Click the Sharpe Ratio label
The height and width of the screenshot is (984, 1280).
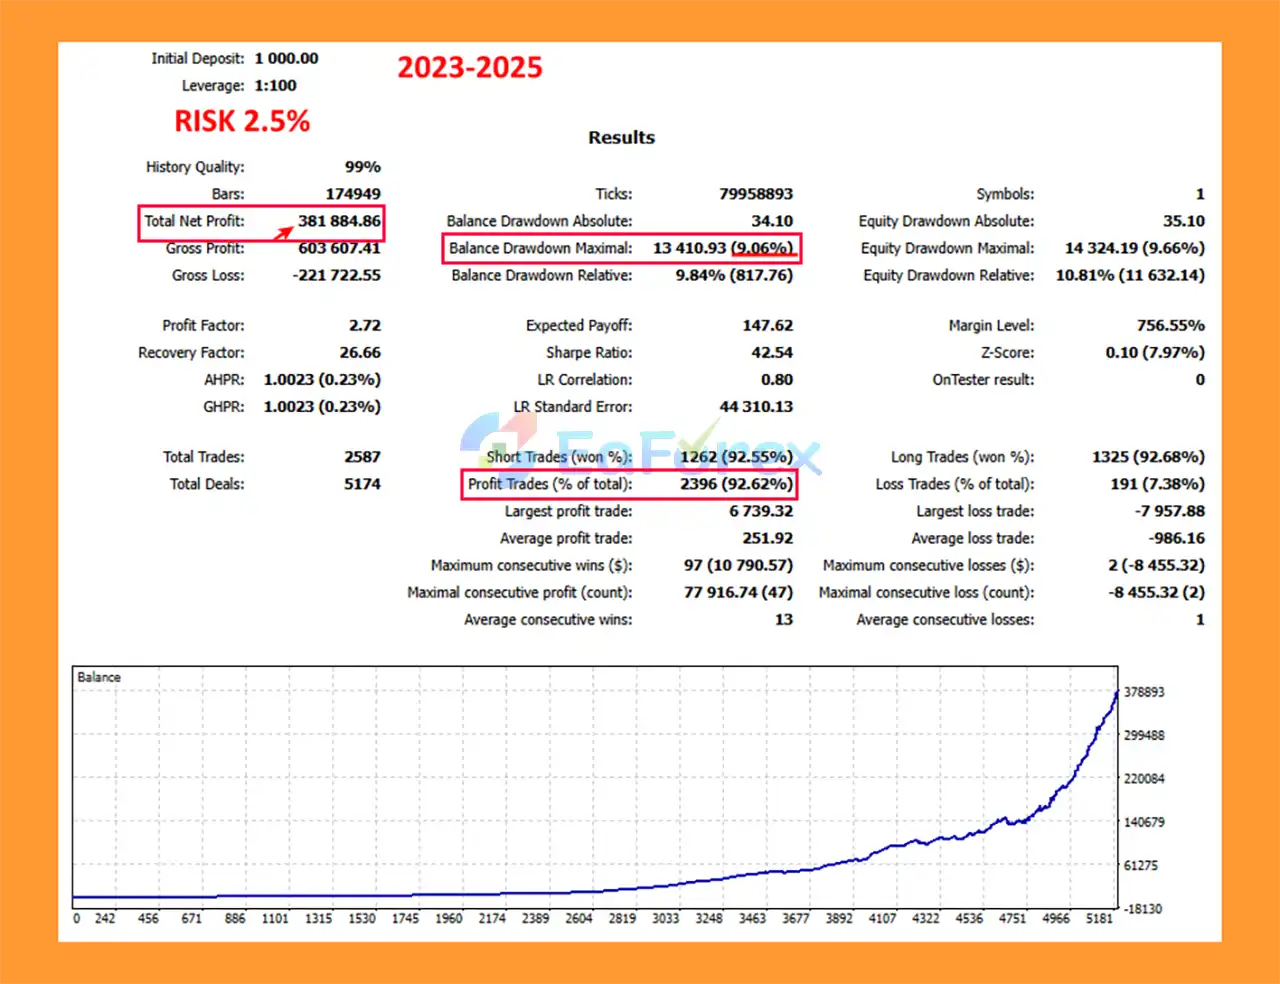pyautogui.click(x=589, y=352)
